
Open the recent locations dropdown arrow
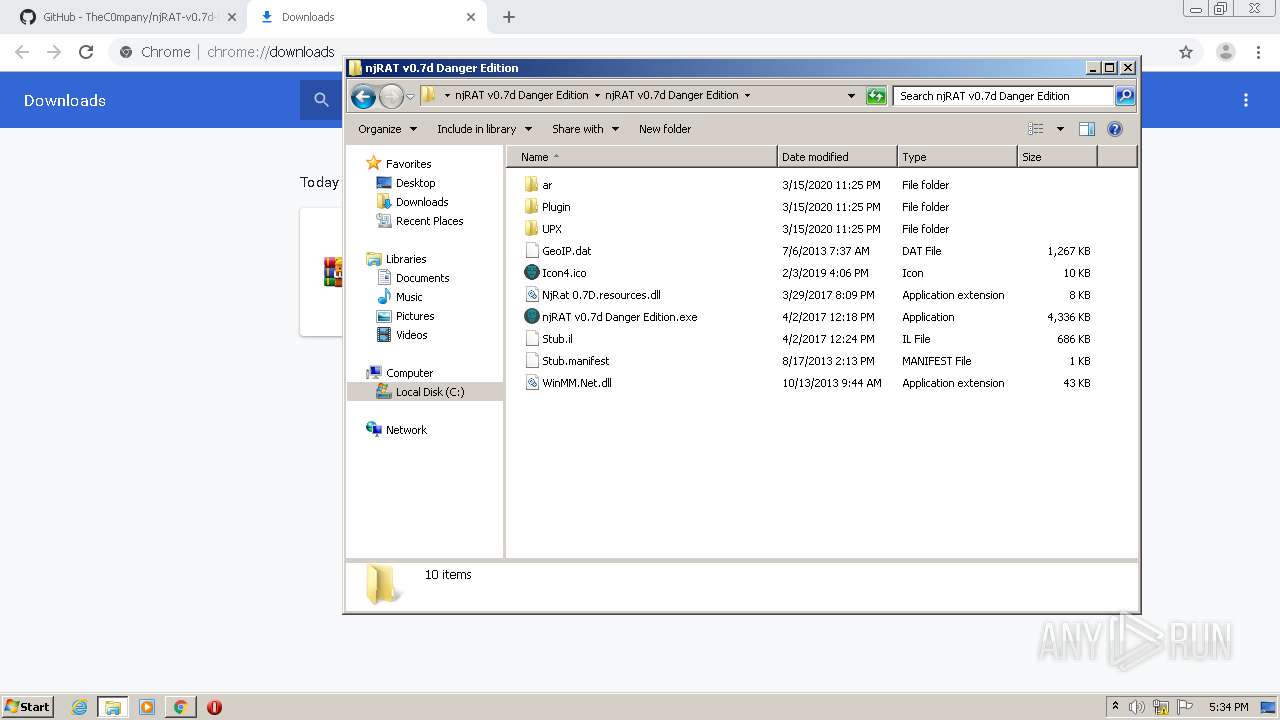[x=410, y=97]
